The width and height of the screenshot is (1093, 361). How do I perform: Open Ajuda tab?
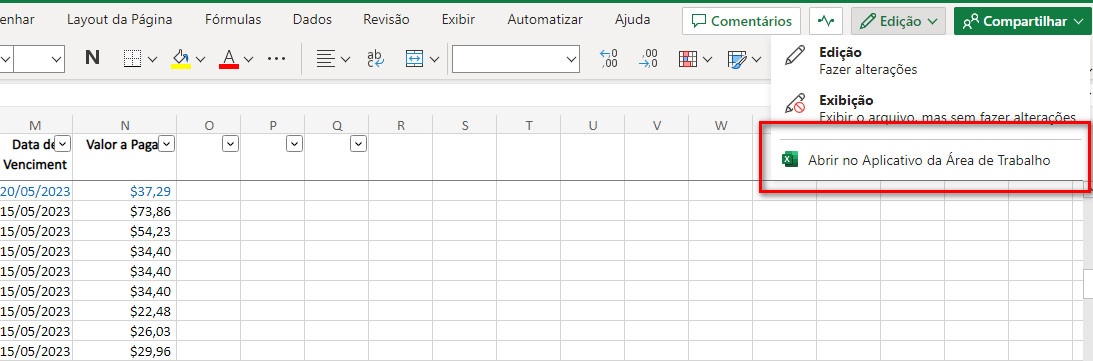pyautogui.click(x=632, y=20)
